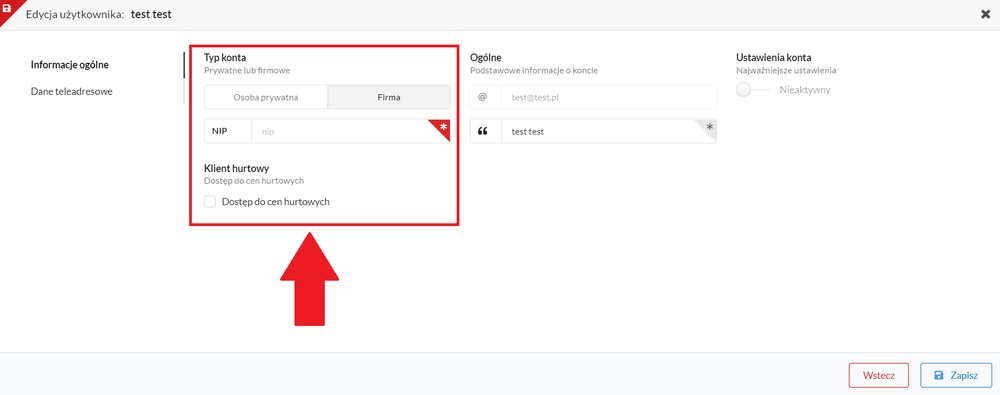Viewport: 1000px width, 395px height.
Task: Click the red save icon in top-left corner
Action: [x=6, y=7]
